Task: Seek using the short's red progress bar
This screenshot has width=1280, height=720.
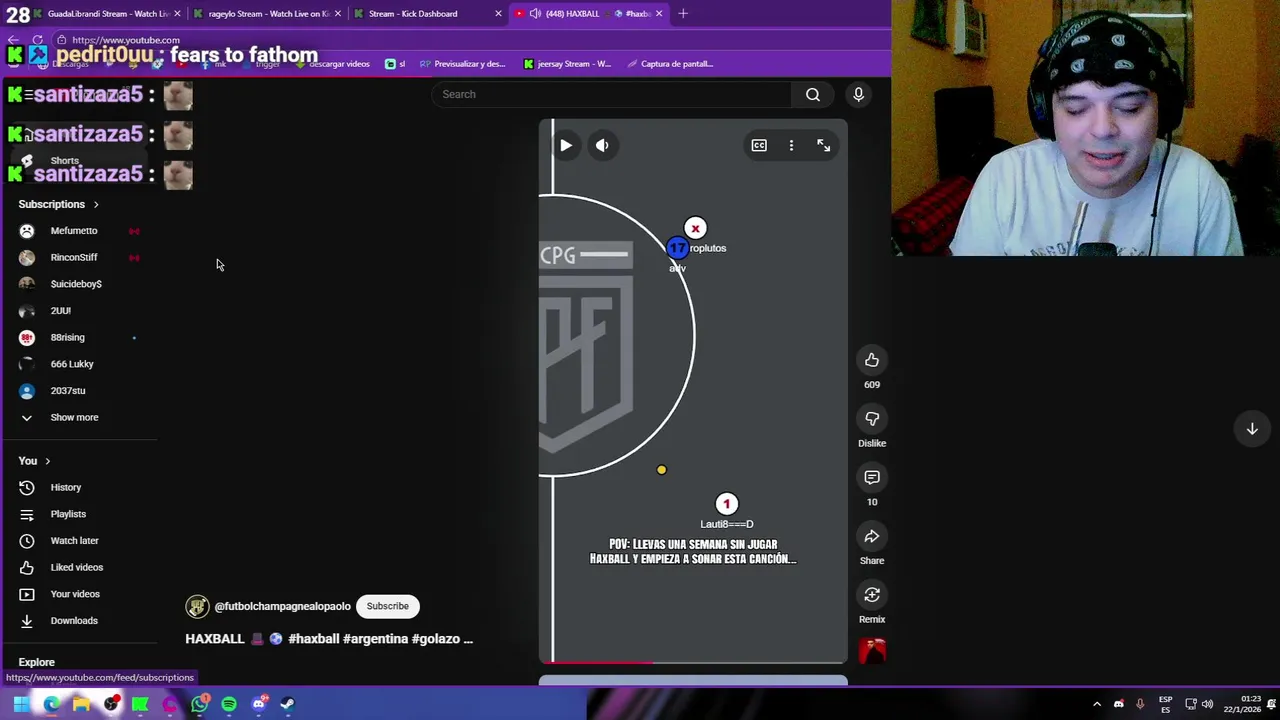Action: coord(693,662)
